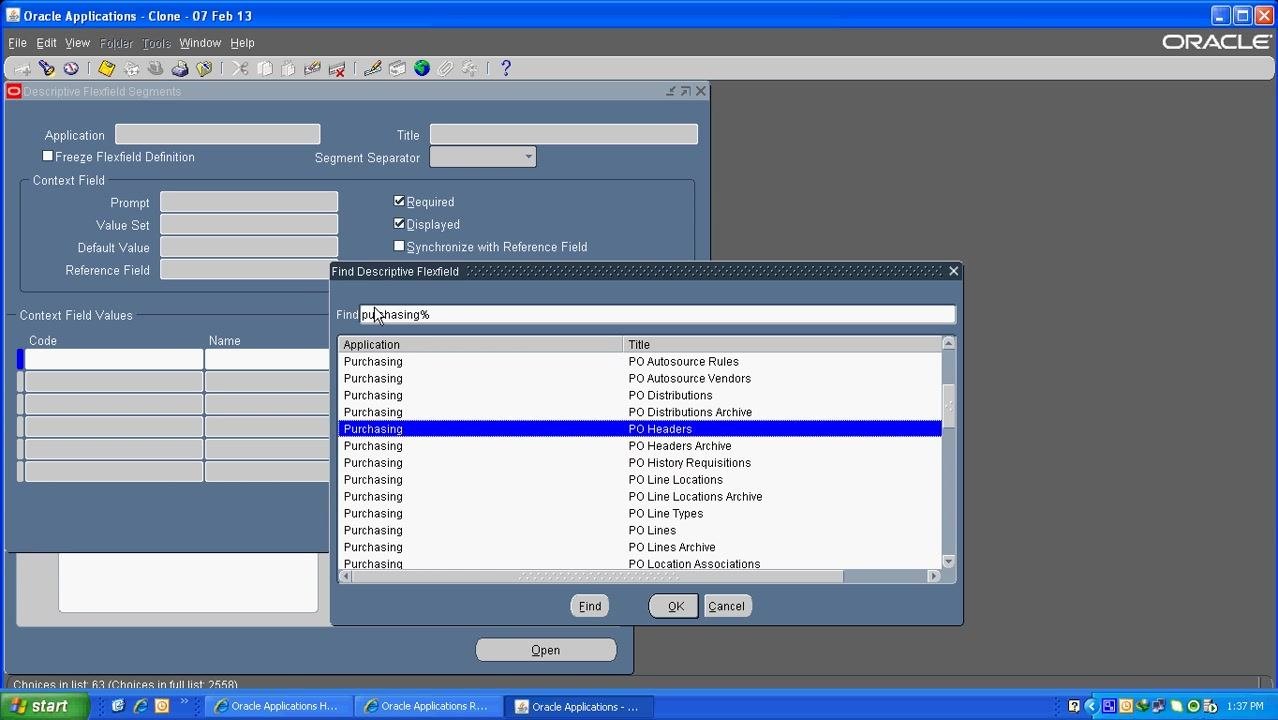Viewport: 1278px width, 720px height.
Task: Click the Internet Explorer quick launch icon
Action: (x=140, y=706)
